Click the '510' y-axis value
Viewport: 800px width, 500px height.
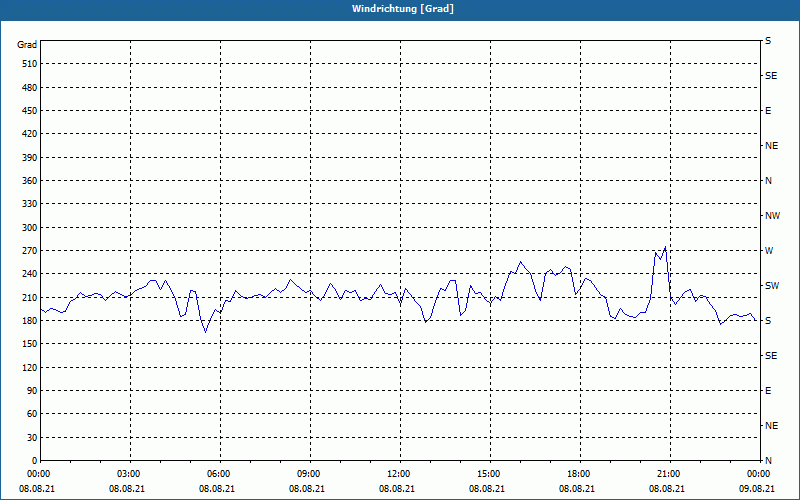click(30, 64)
